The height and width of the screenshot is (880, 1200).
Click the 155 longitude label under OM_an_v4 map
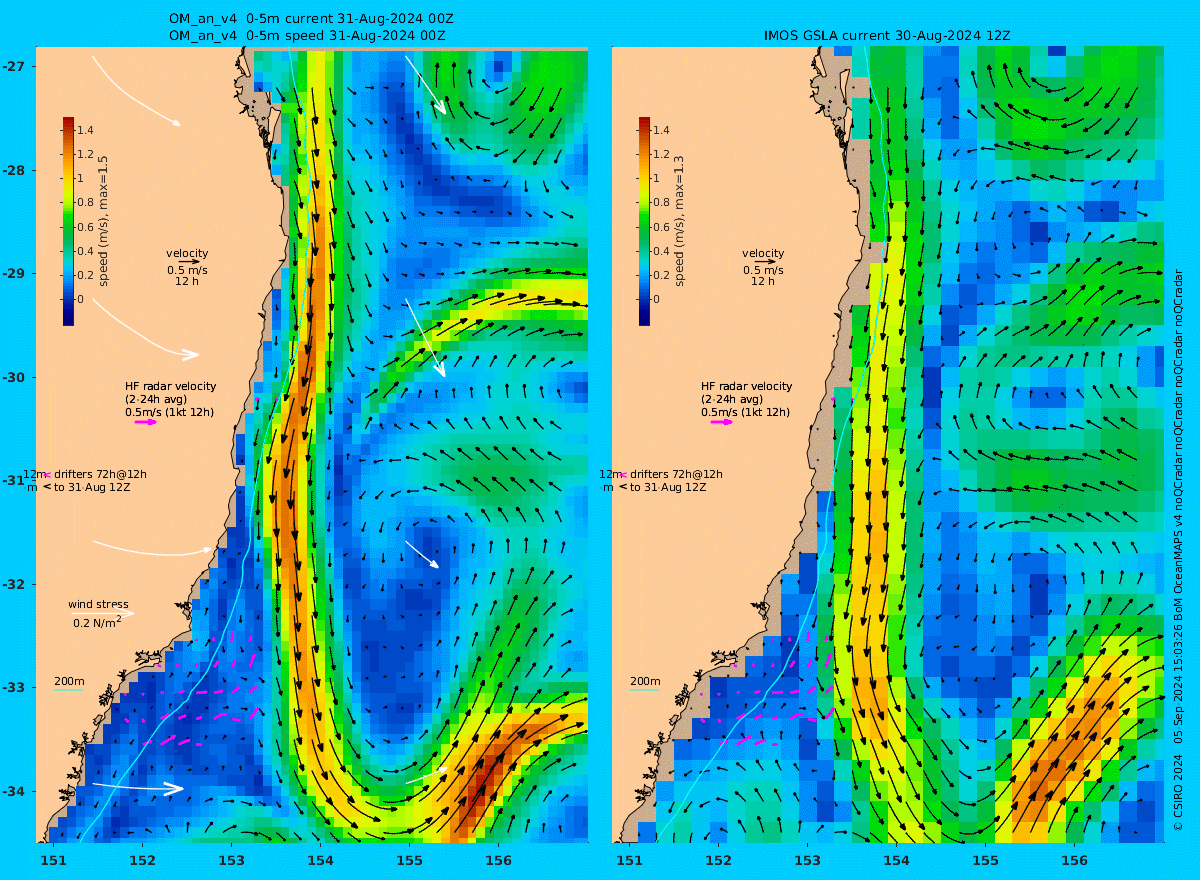(409, 860)
